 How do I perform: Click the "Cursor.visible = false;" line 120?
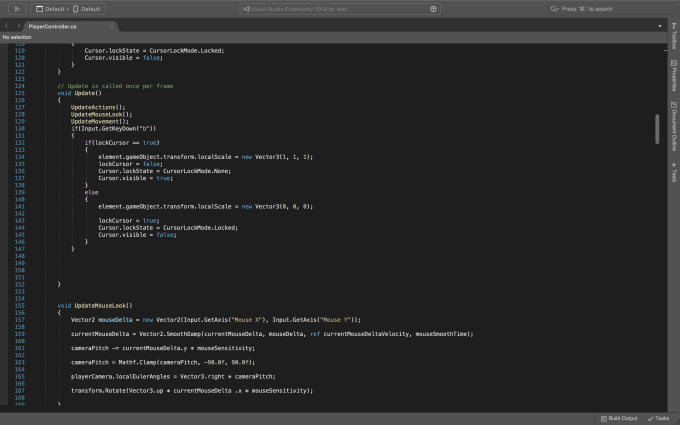tap(124, 58)
